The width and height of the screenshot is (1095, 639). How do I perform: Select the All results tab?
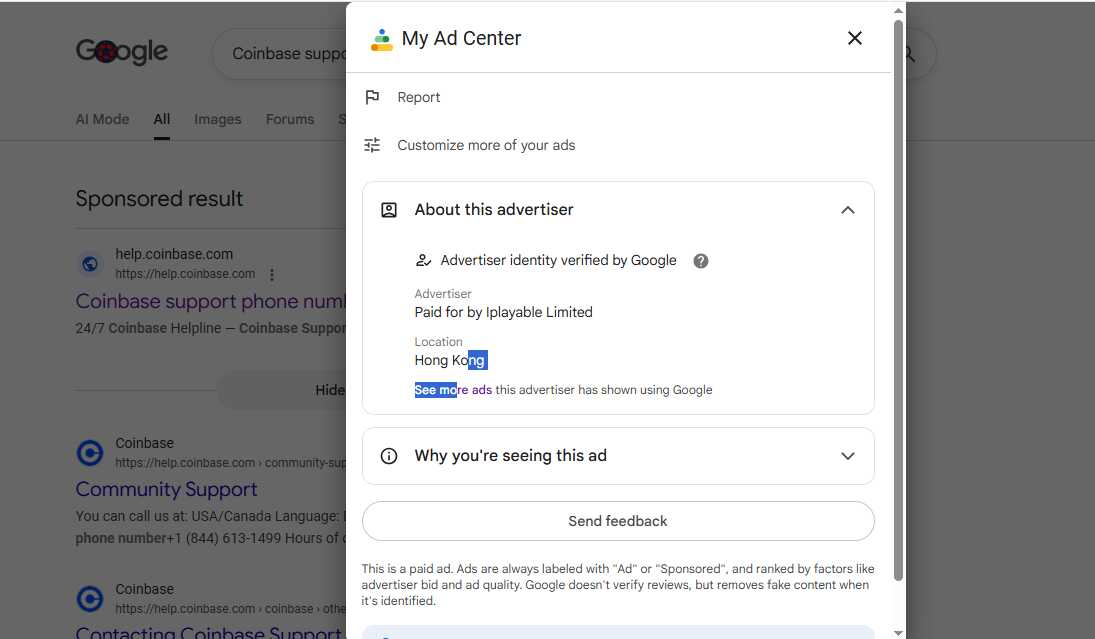pyautogui.click(x=161, y=119)
